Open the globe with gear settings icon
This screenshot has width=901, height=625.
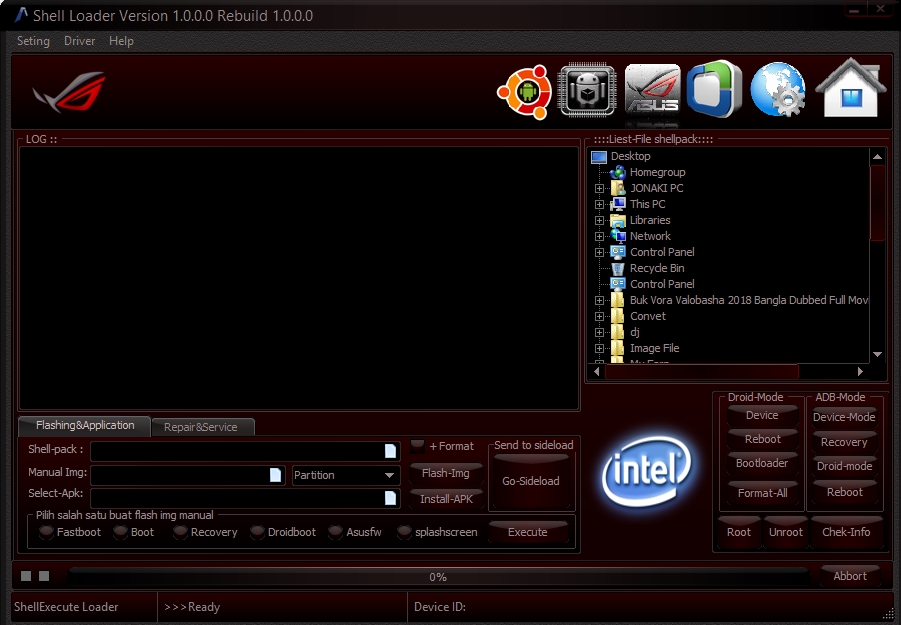click(x=778, y=90)
